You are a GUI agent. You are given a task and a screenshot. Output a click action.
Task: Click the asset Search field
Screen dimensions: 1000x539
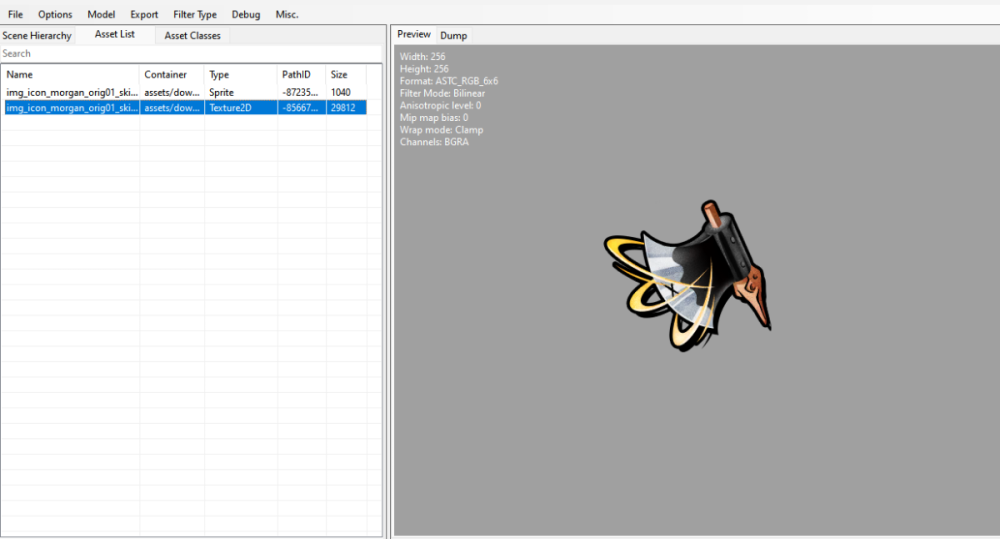(x=190, y=54)
